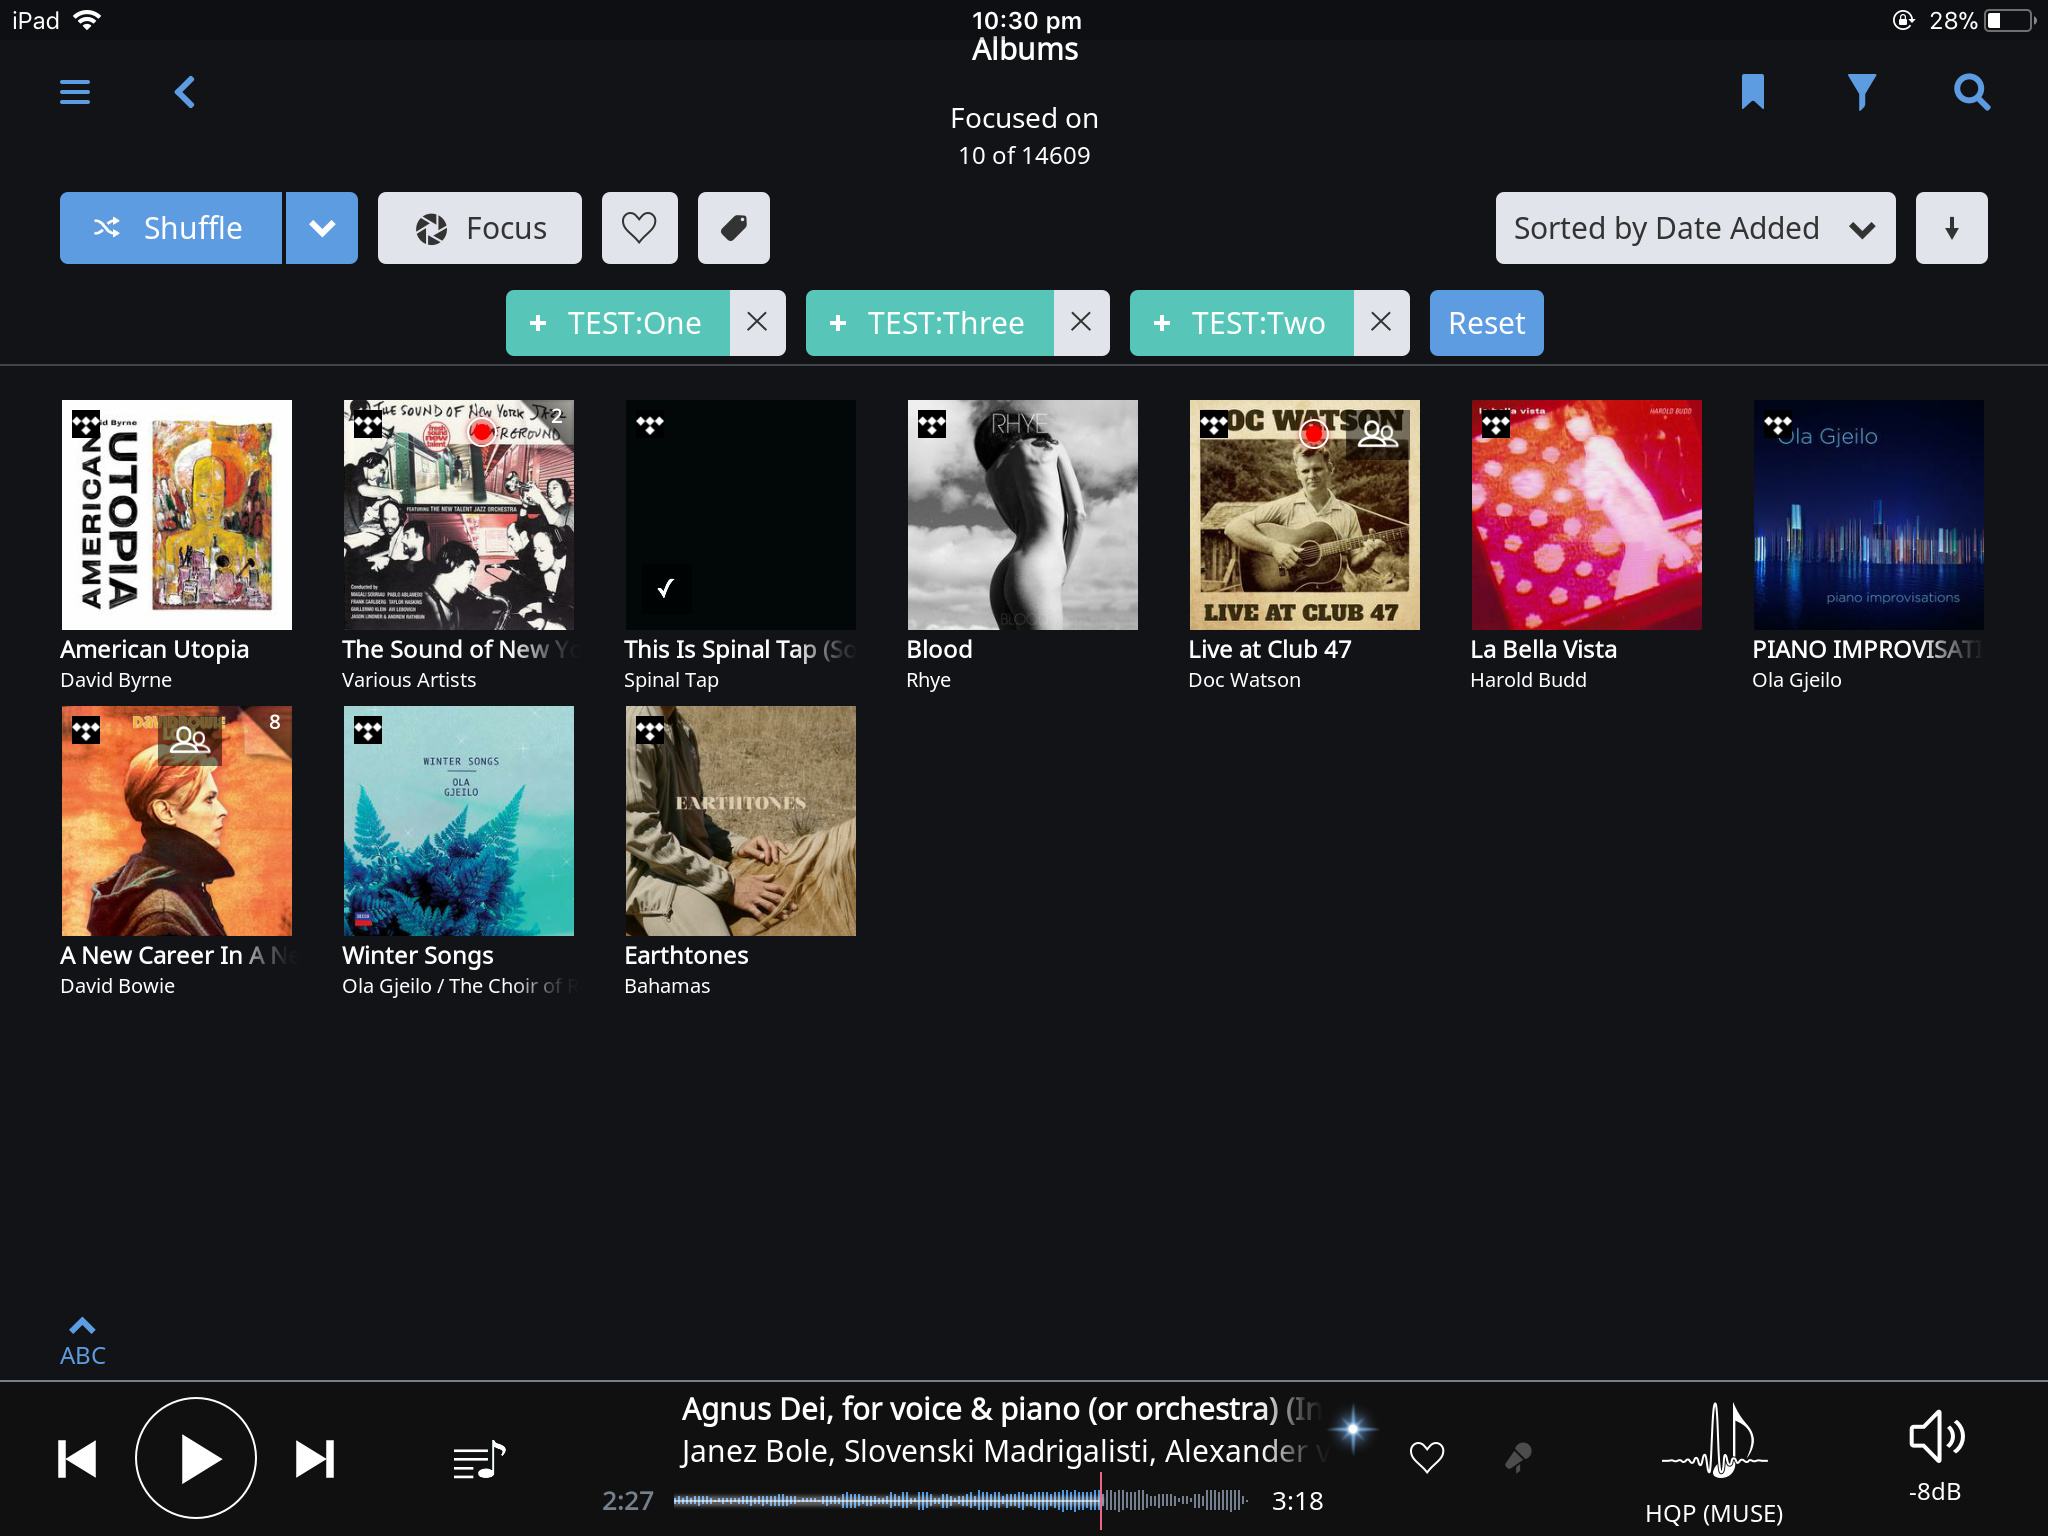Favorite the currently playing track
2048x1536 pixels.
pyautogui.click(x=1426, y=1457)
